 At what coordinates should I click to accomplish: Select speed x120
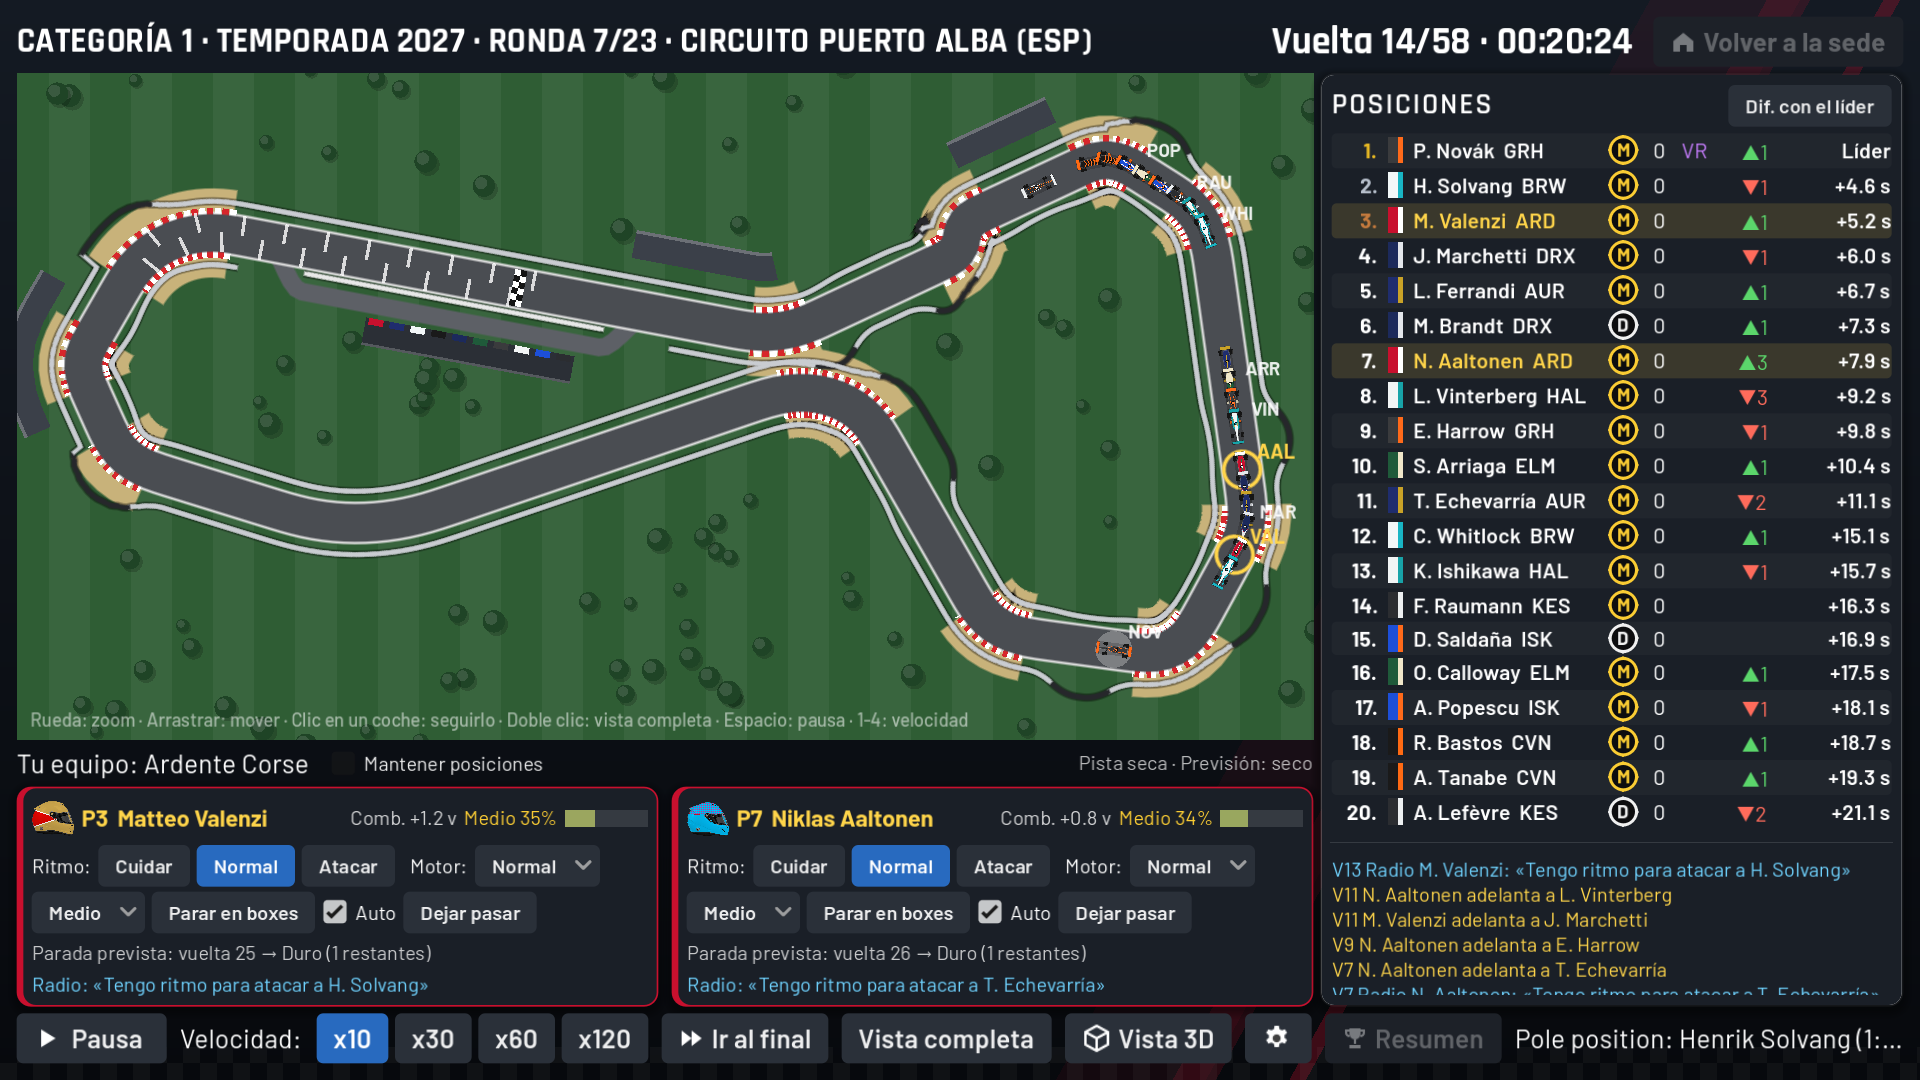[604, 1038]
